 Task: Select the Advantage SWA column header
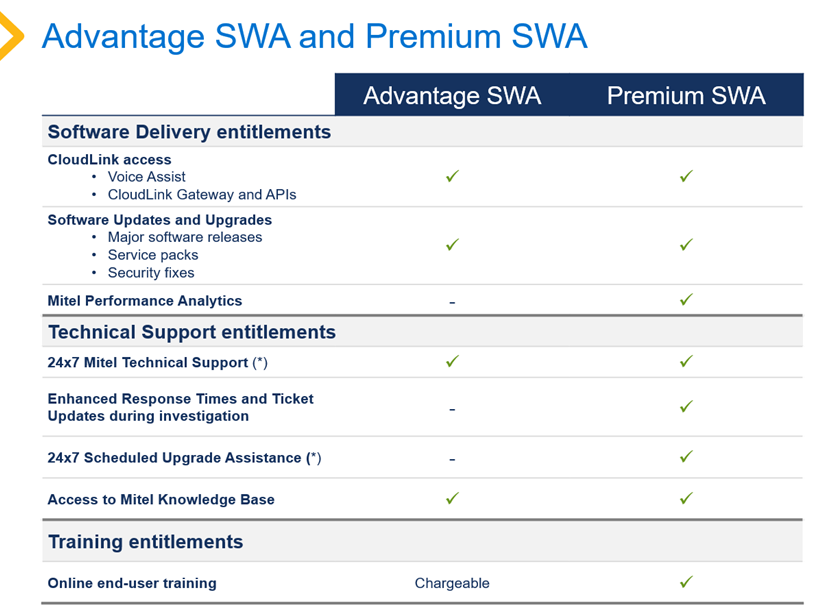click(452, 95)
